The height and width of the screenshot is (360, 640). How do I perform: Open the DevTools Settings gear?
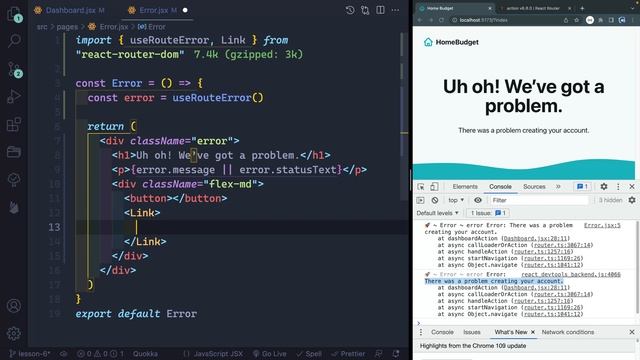point(604,187)
